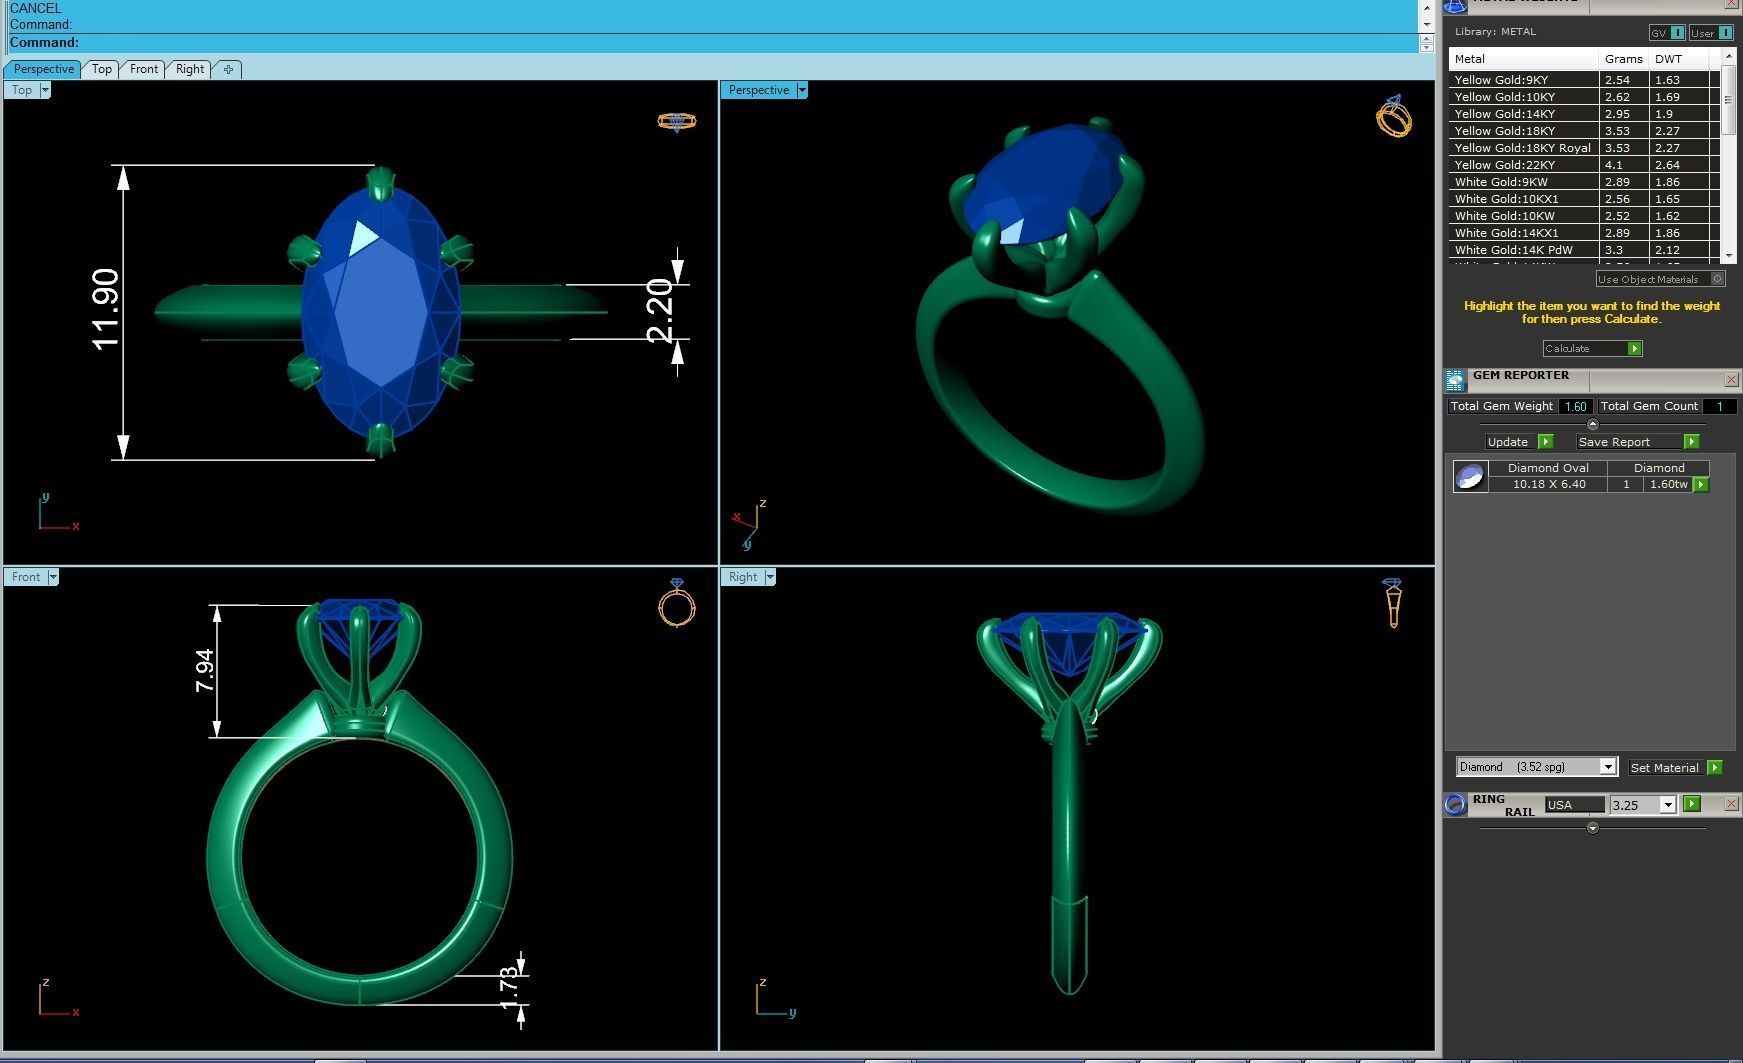
Task: Select the Yellow Gold:14KY row
Action: point(1585,114)
